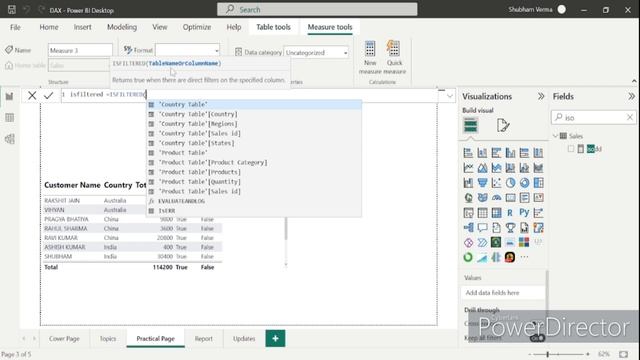
Task: Click the Save icon in title bar
Action: [x=11, y=9]
